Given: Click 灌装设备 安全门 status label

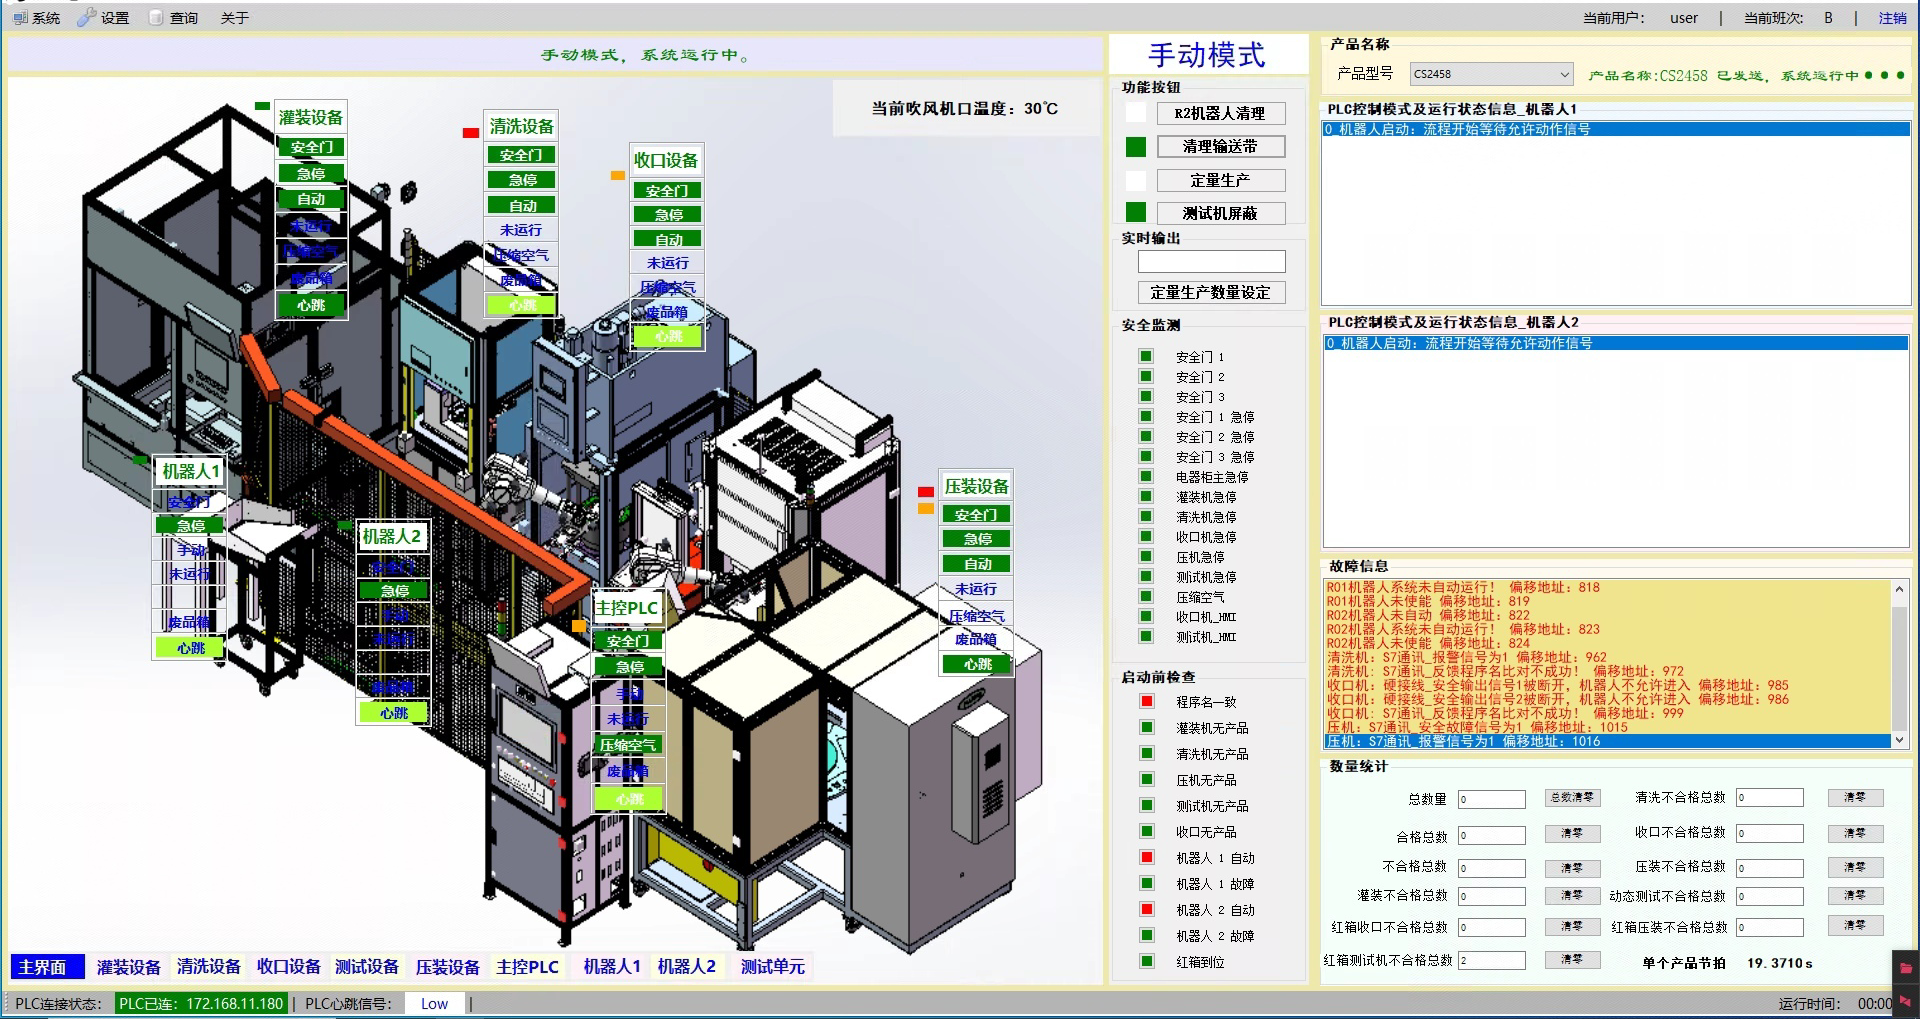Looking at the screenshot, I should click(311, 148).
